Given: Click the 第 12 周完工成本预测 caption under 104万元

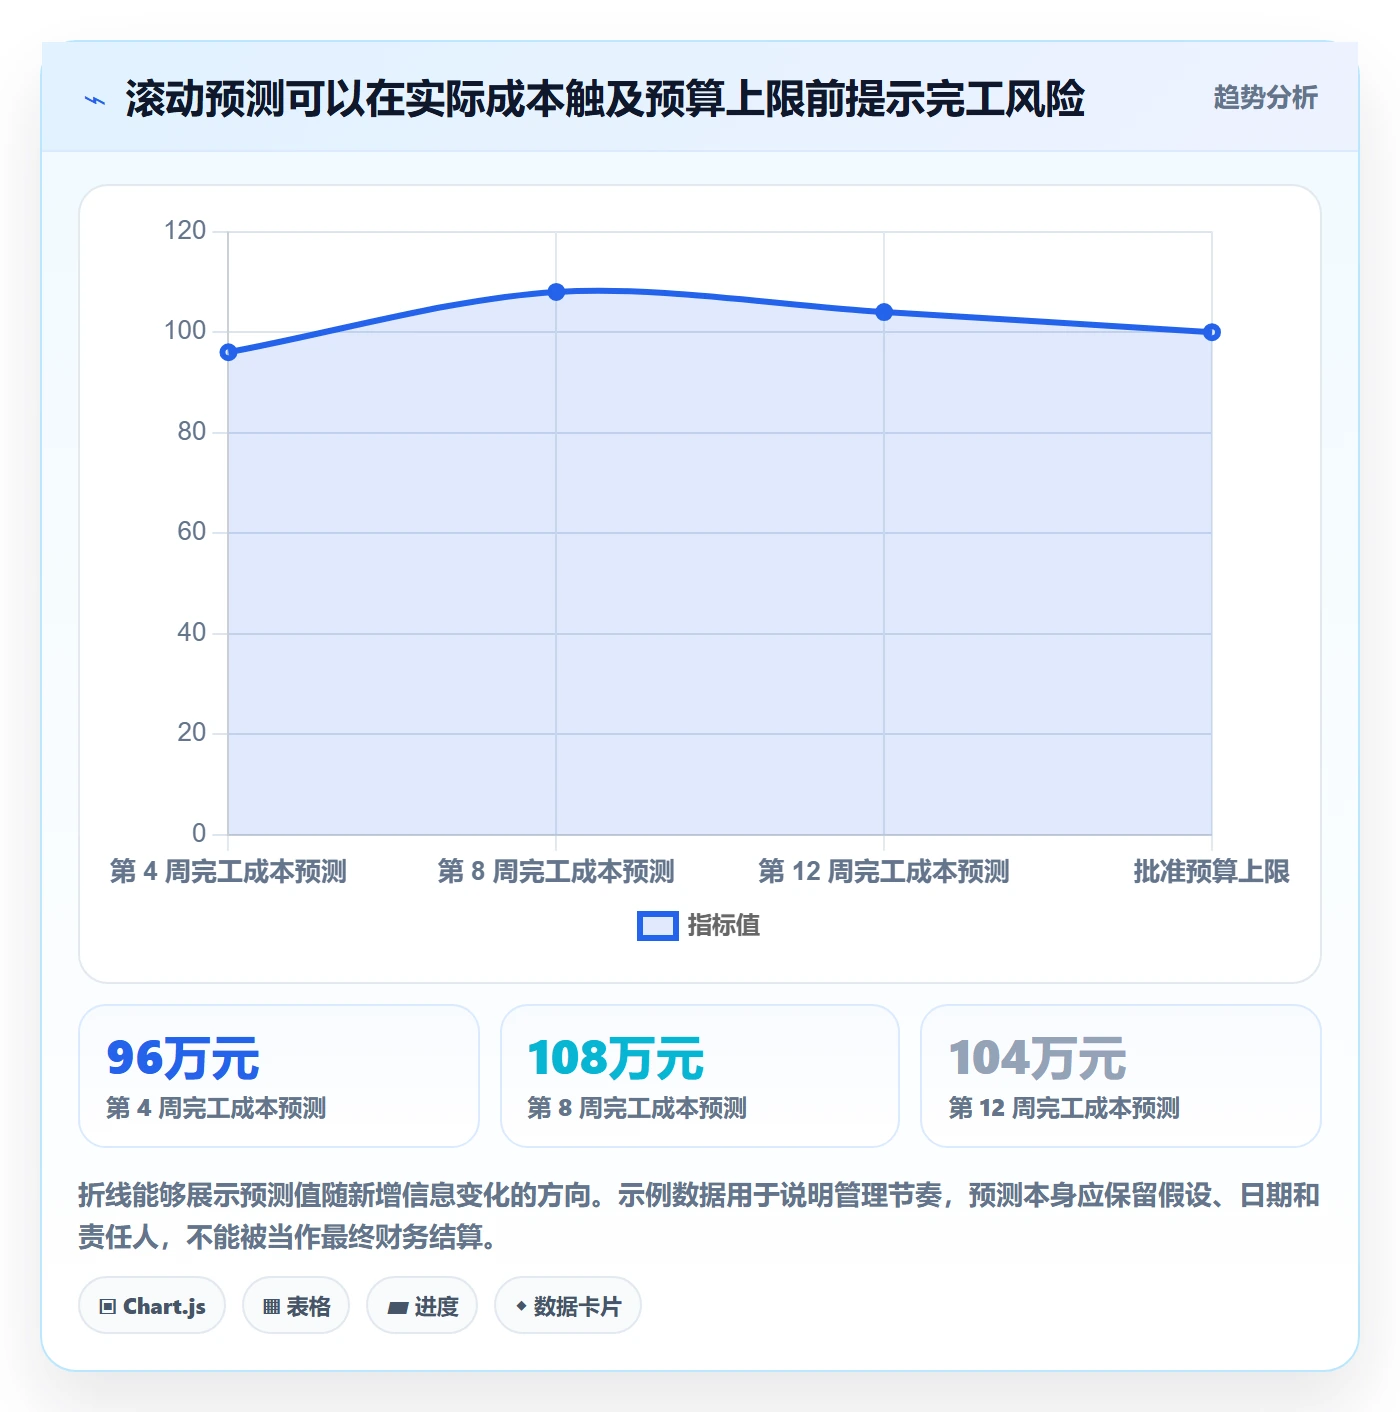Looking at the screenshot, I should click(x=1064, y=1108).
